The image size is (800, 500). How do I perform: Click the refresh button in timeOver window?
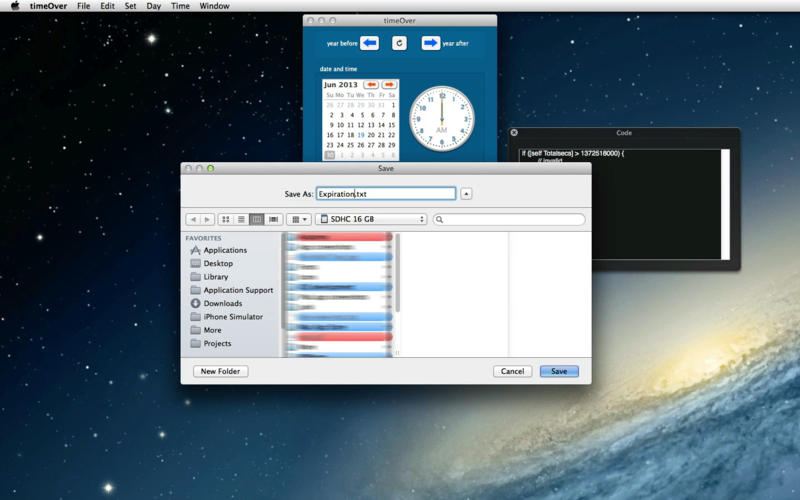pos(399,43)
